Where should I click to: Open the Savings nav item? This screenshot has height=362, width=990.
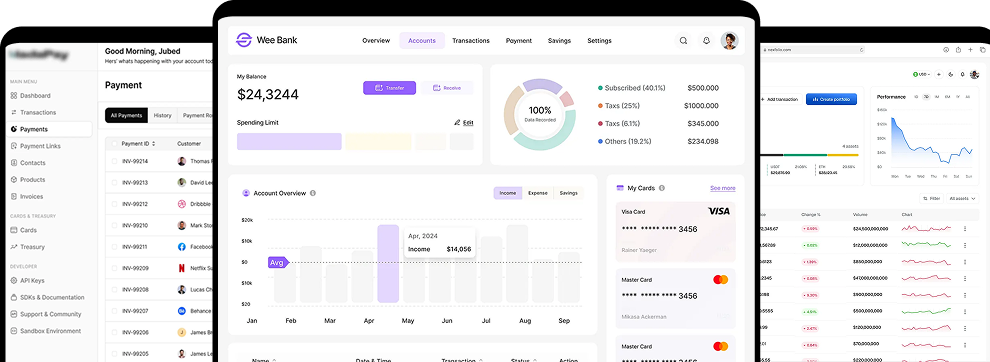(559, 40)
